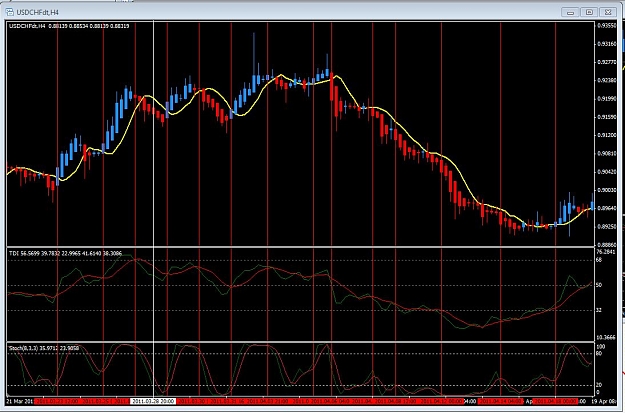The image size is (625, 413).
Task: Click the 20 level on Stochastic scale
Action: pyautogui.click(x=599, y=385)
